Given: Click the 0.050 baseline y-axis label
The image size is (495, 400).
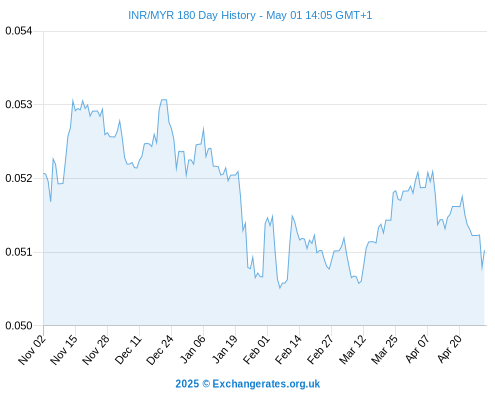Looking at the screenshot, I should (x=19, y=326).
